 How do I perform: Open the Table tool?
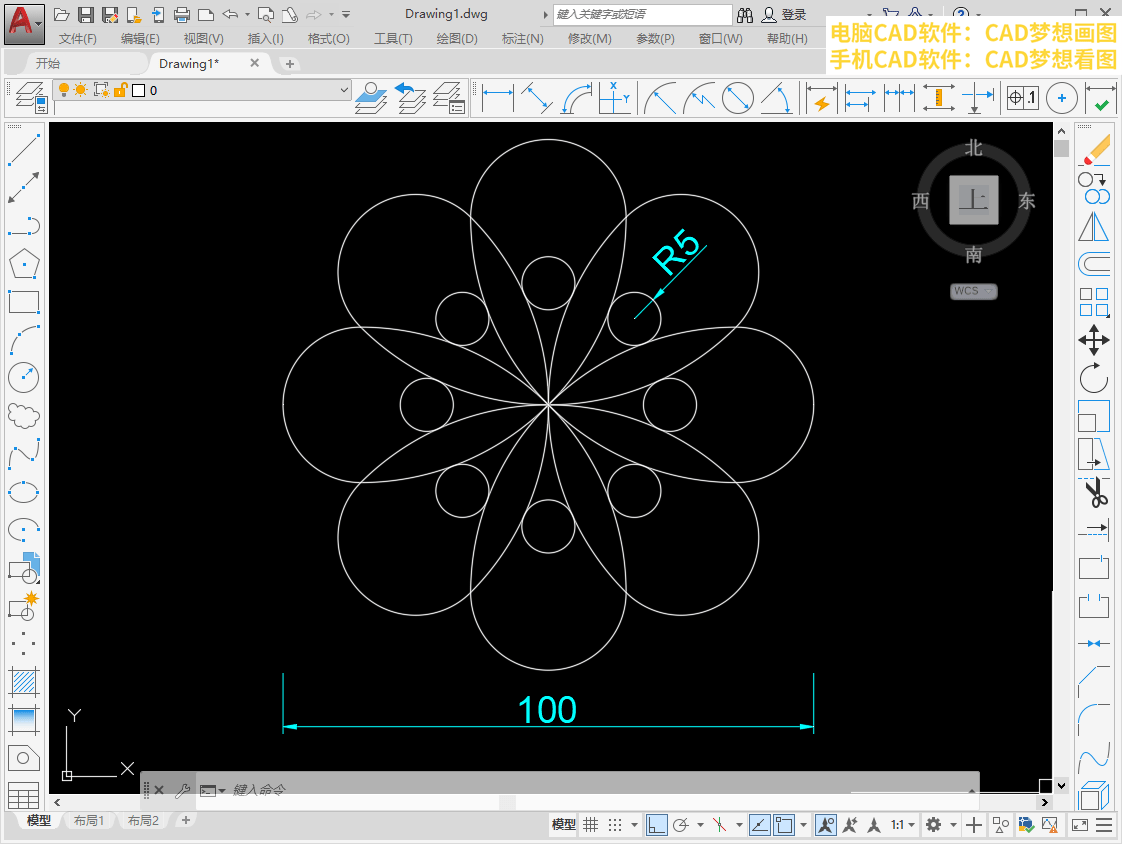(x=24, y=795)
